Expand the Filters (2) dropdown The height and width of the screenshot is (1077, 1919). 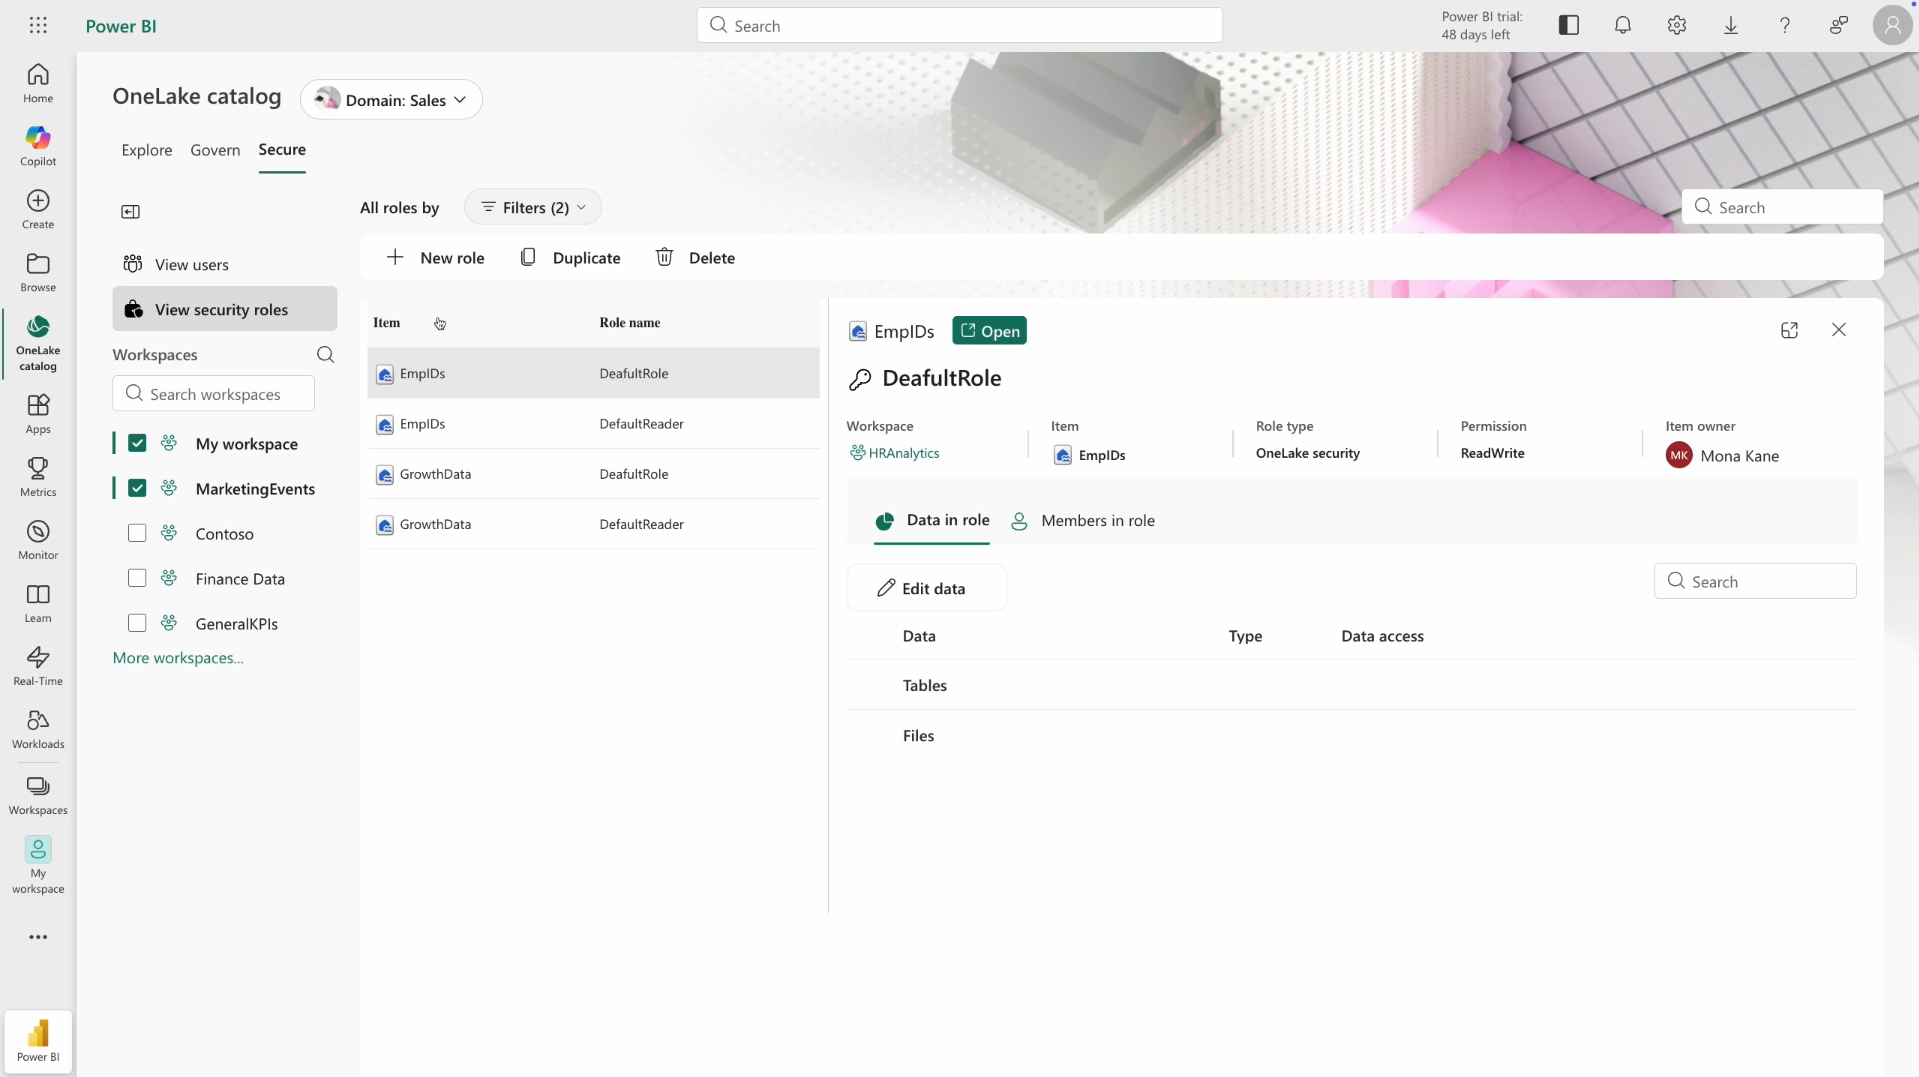pos(533,207)
